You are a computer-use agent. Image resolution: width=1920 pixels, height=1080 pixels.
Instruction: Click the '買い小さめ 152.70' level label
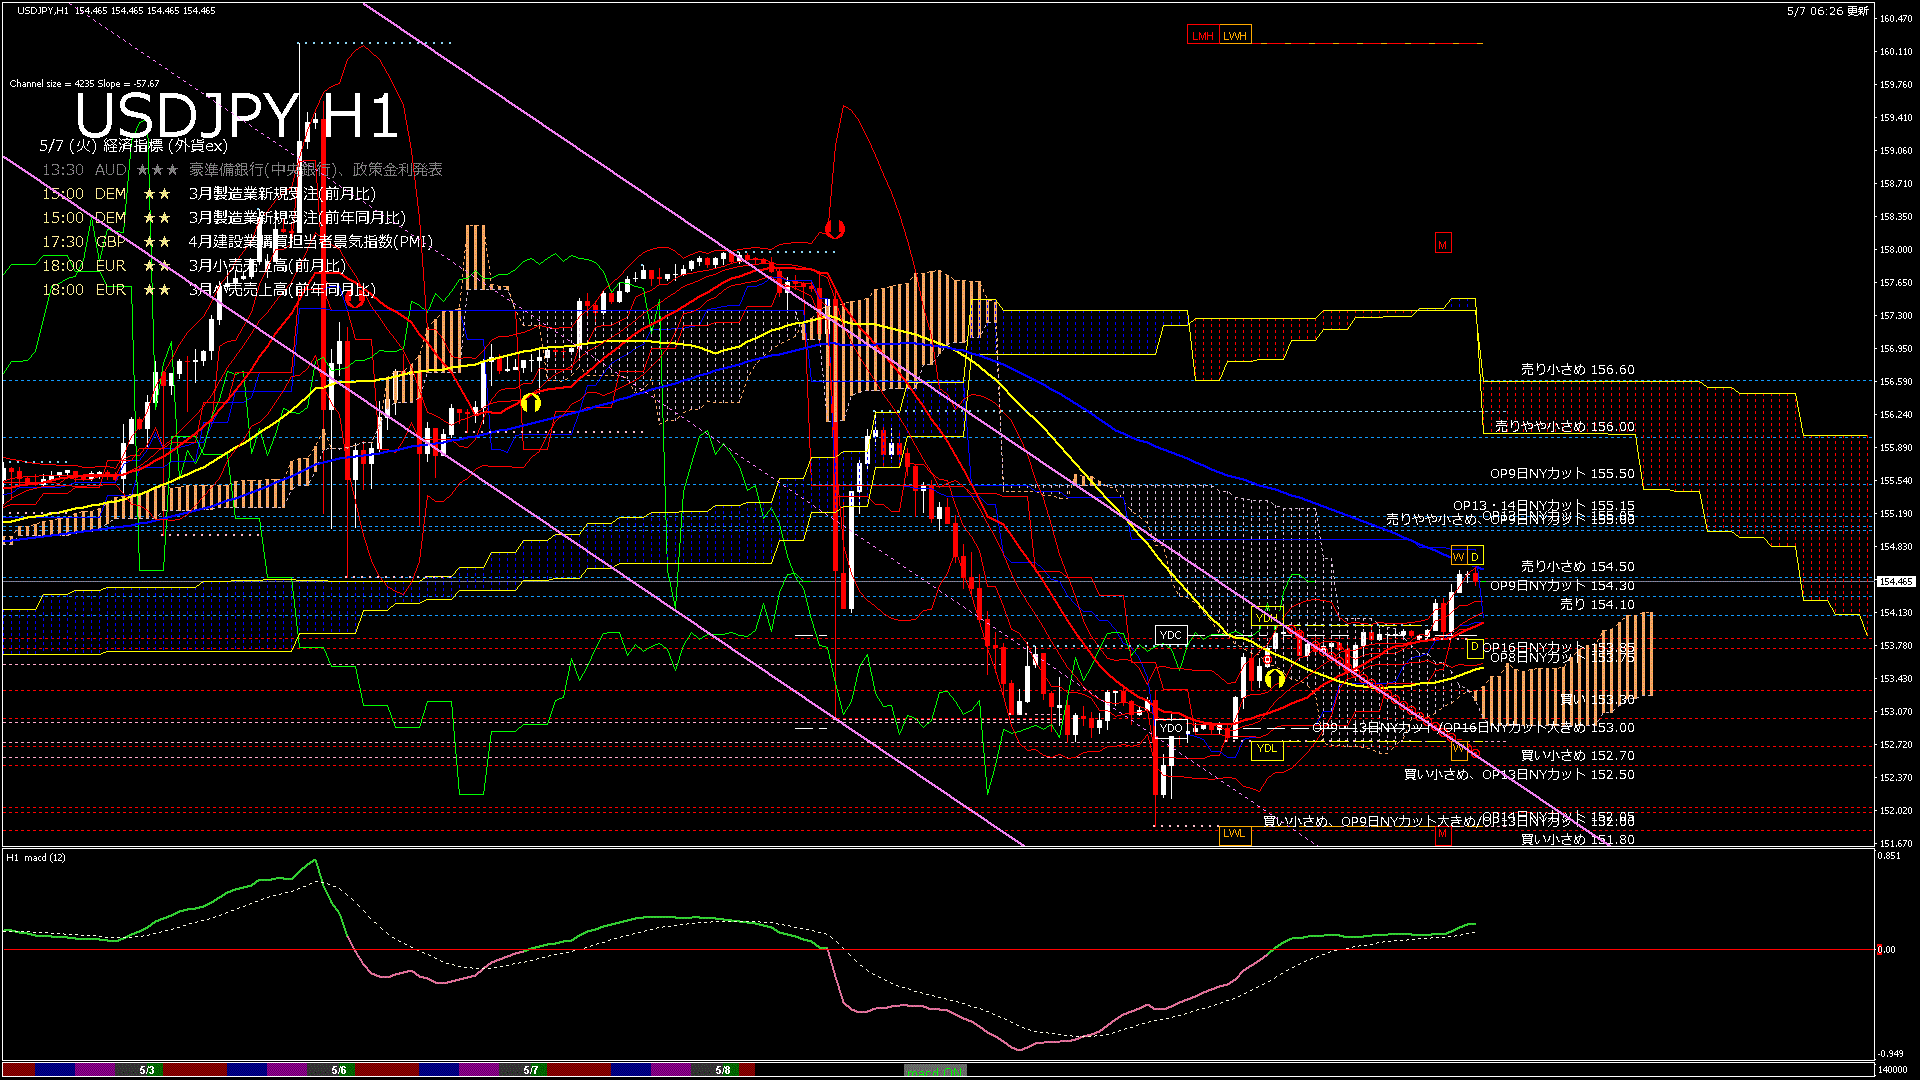click(1577, 756)
